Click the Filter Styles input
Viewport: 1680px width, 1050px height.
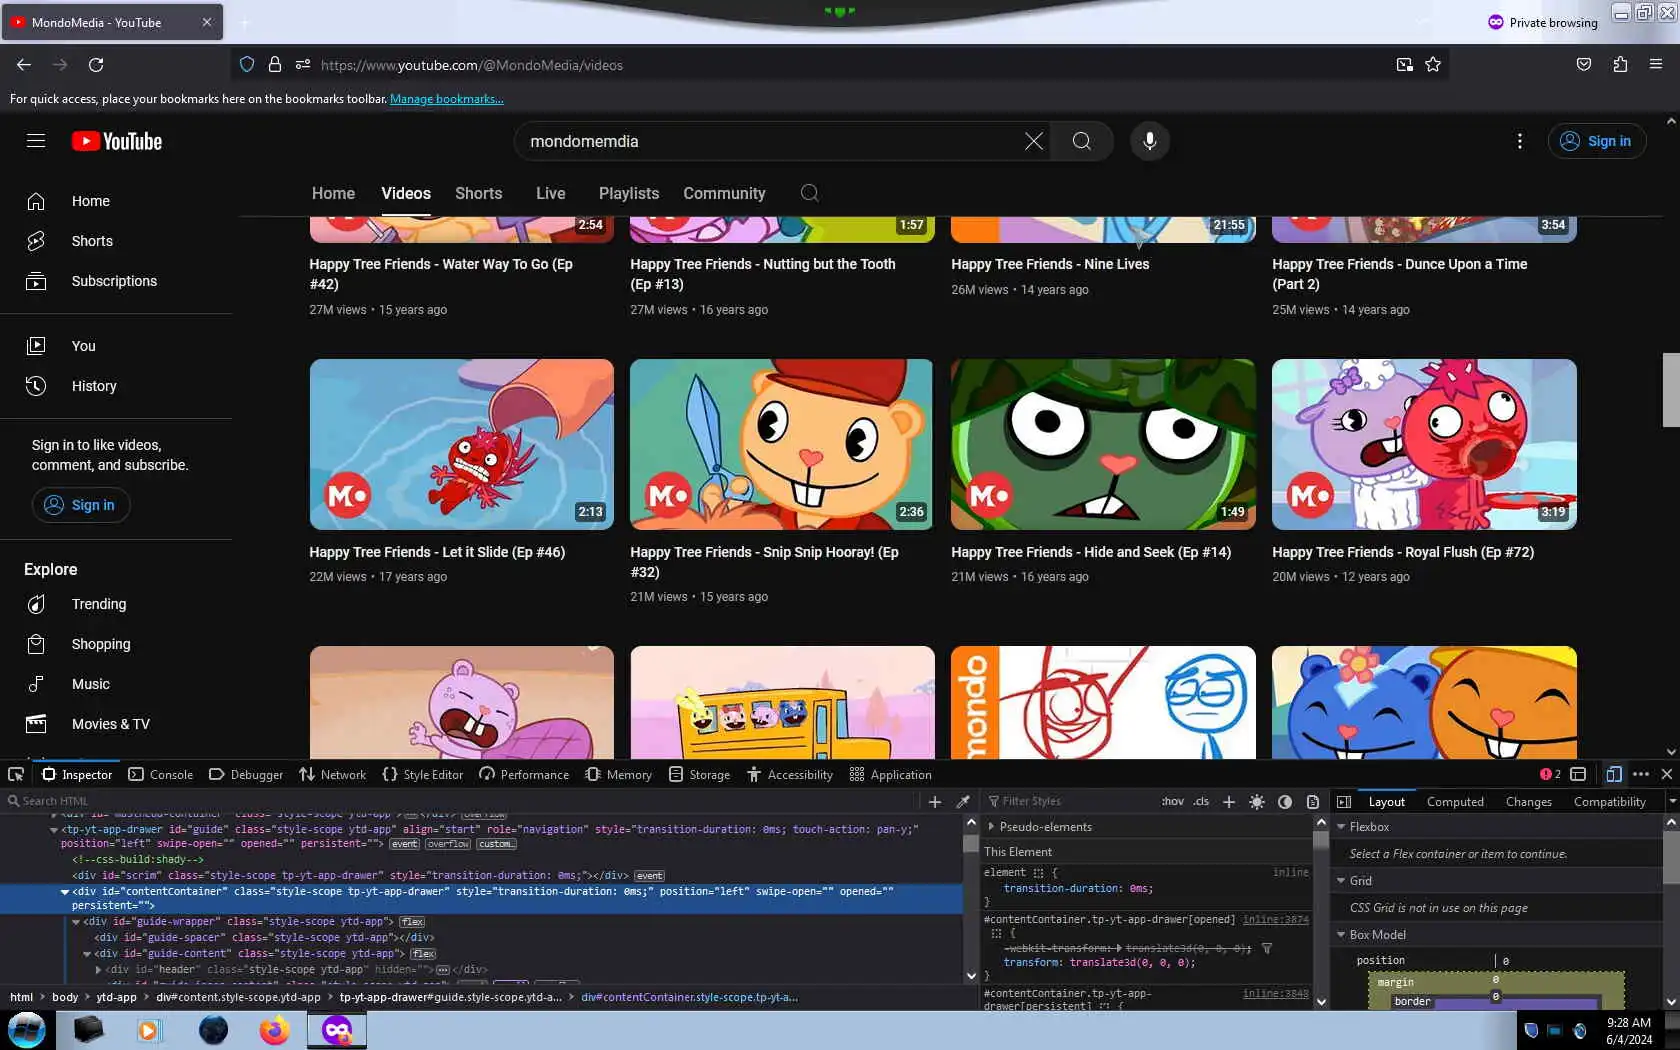pyautogui.click(x=1069, y=801)
